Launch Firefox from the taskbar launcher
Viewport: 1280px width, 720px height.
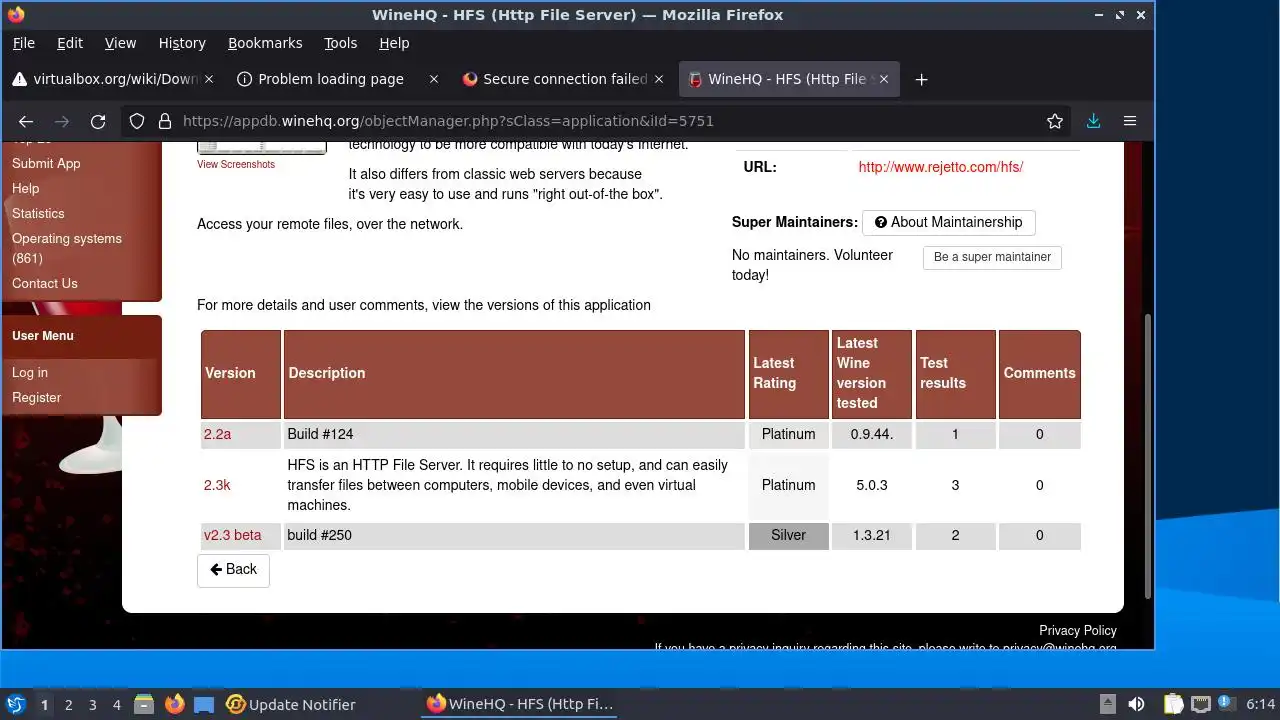pos(175,704)
